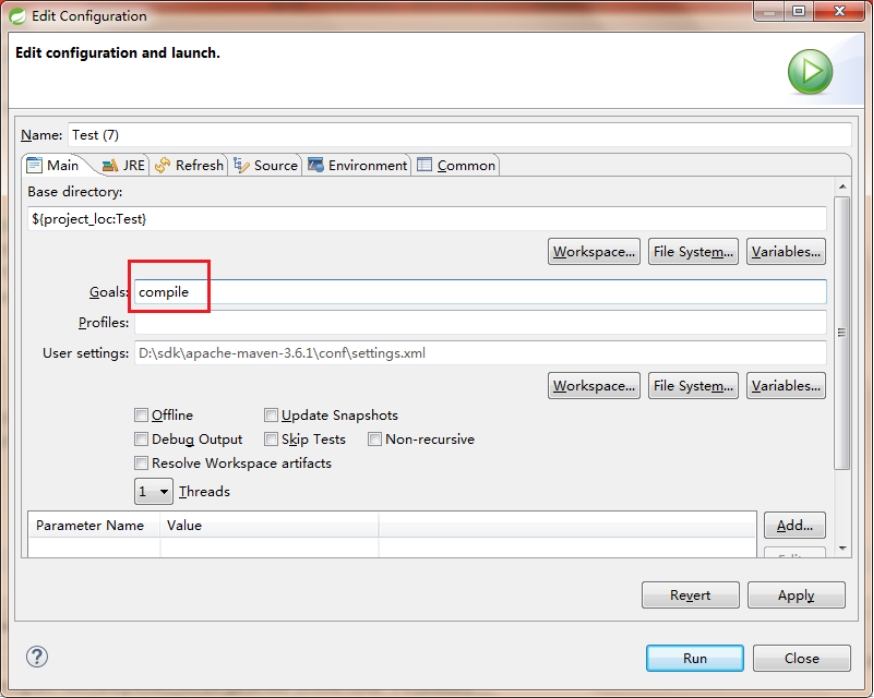Click the Apply button
Viewport: 874px width, 698px height.
click(x=796, y=595)
